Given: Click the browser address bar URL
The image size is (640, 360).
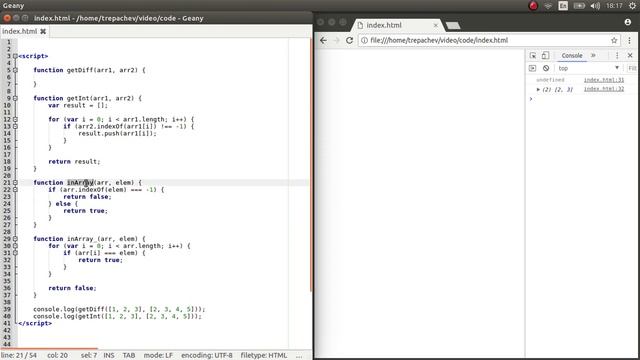Looking at the screenshot, I should (439, 40).
